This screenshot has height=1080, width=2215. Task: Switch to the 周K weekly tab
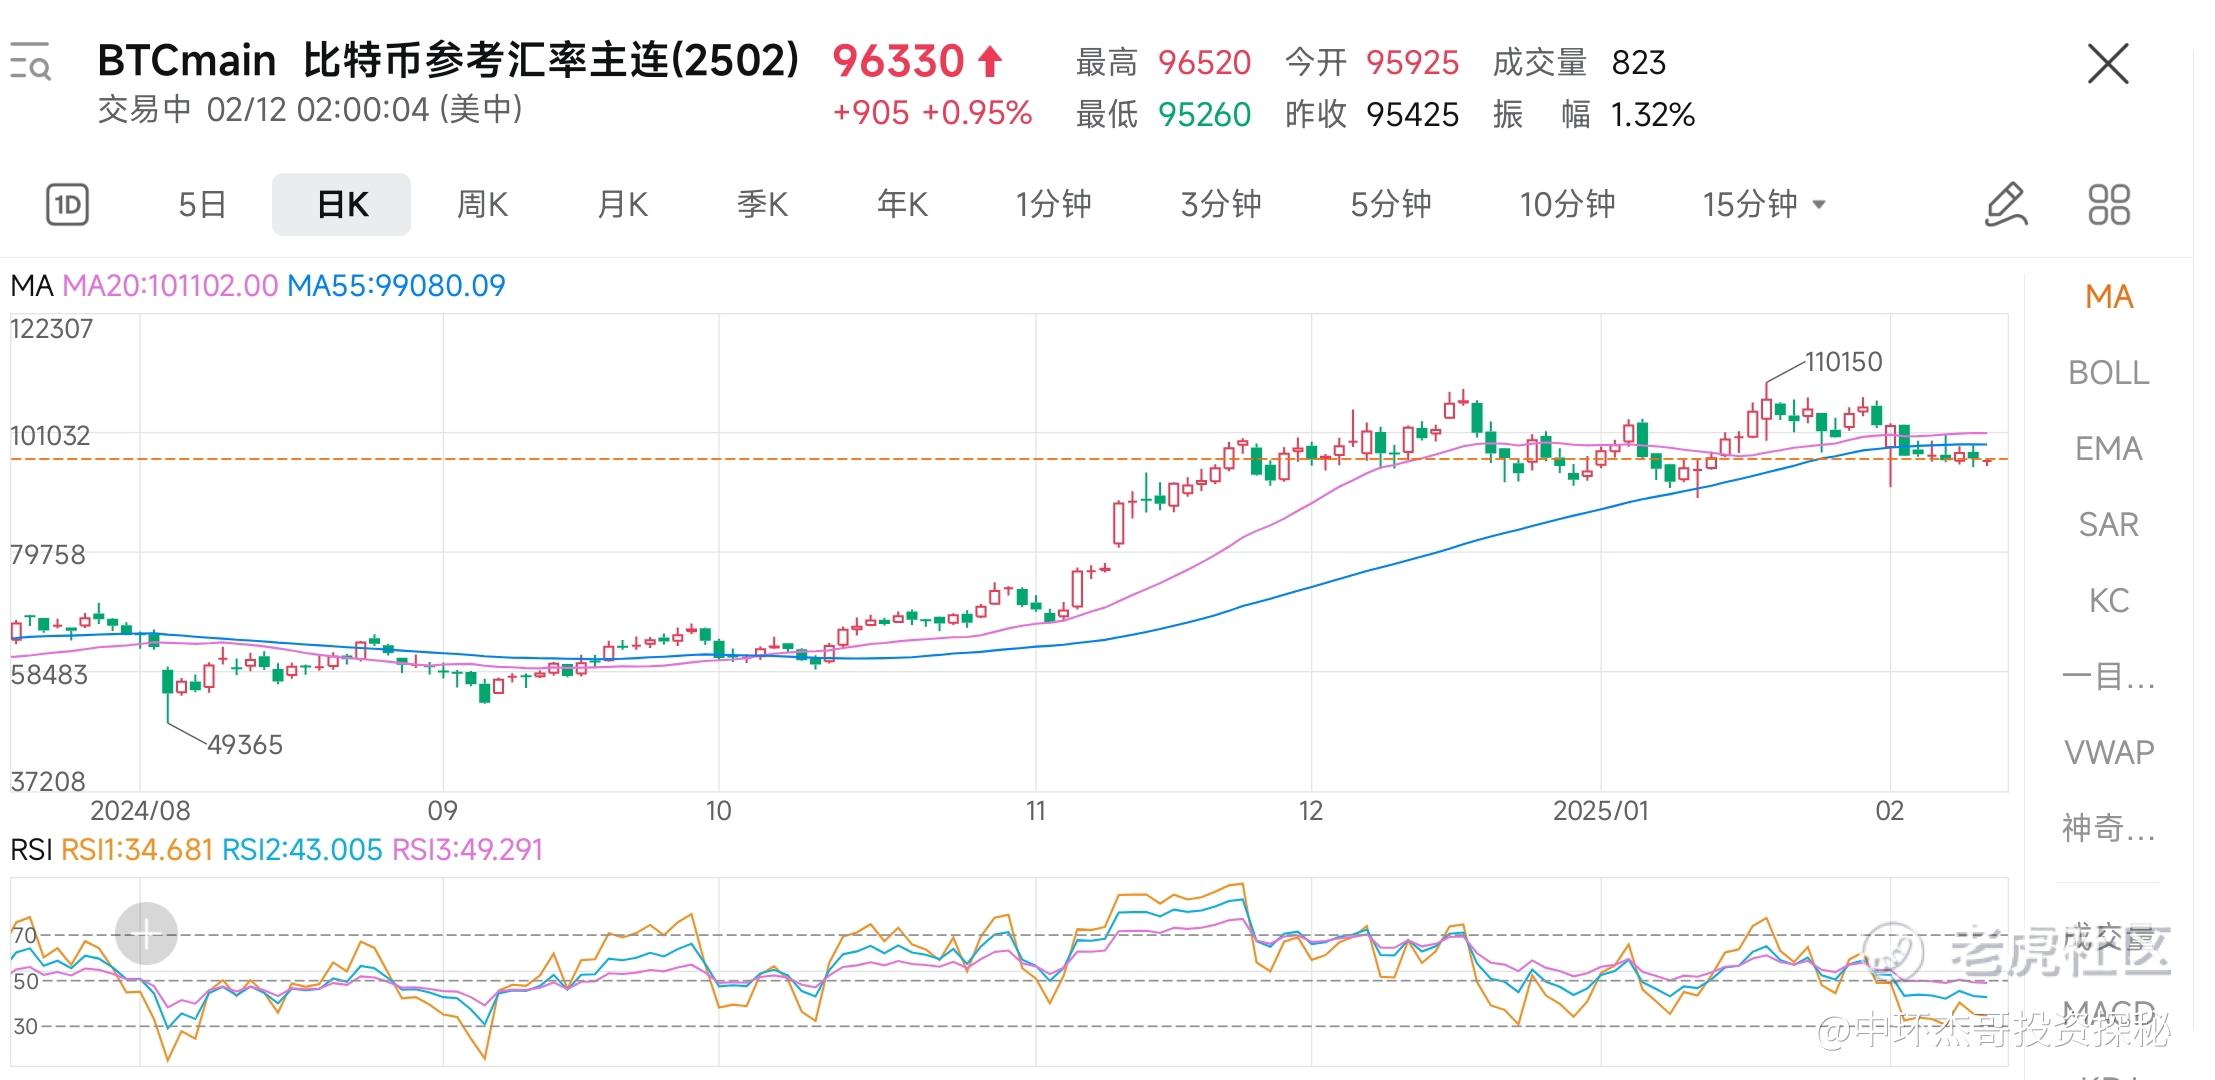[x=482, y=205]
